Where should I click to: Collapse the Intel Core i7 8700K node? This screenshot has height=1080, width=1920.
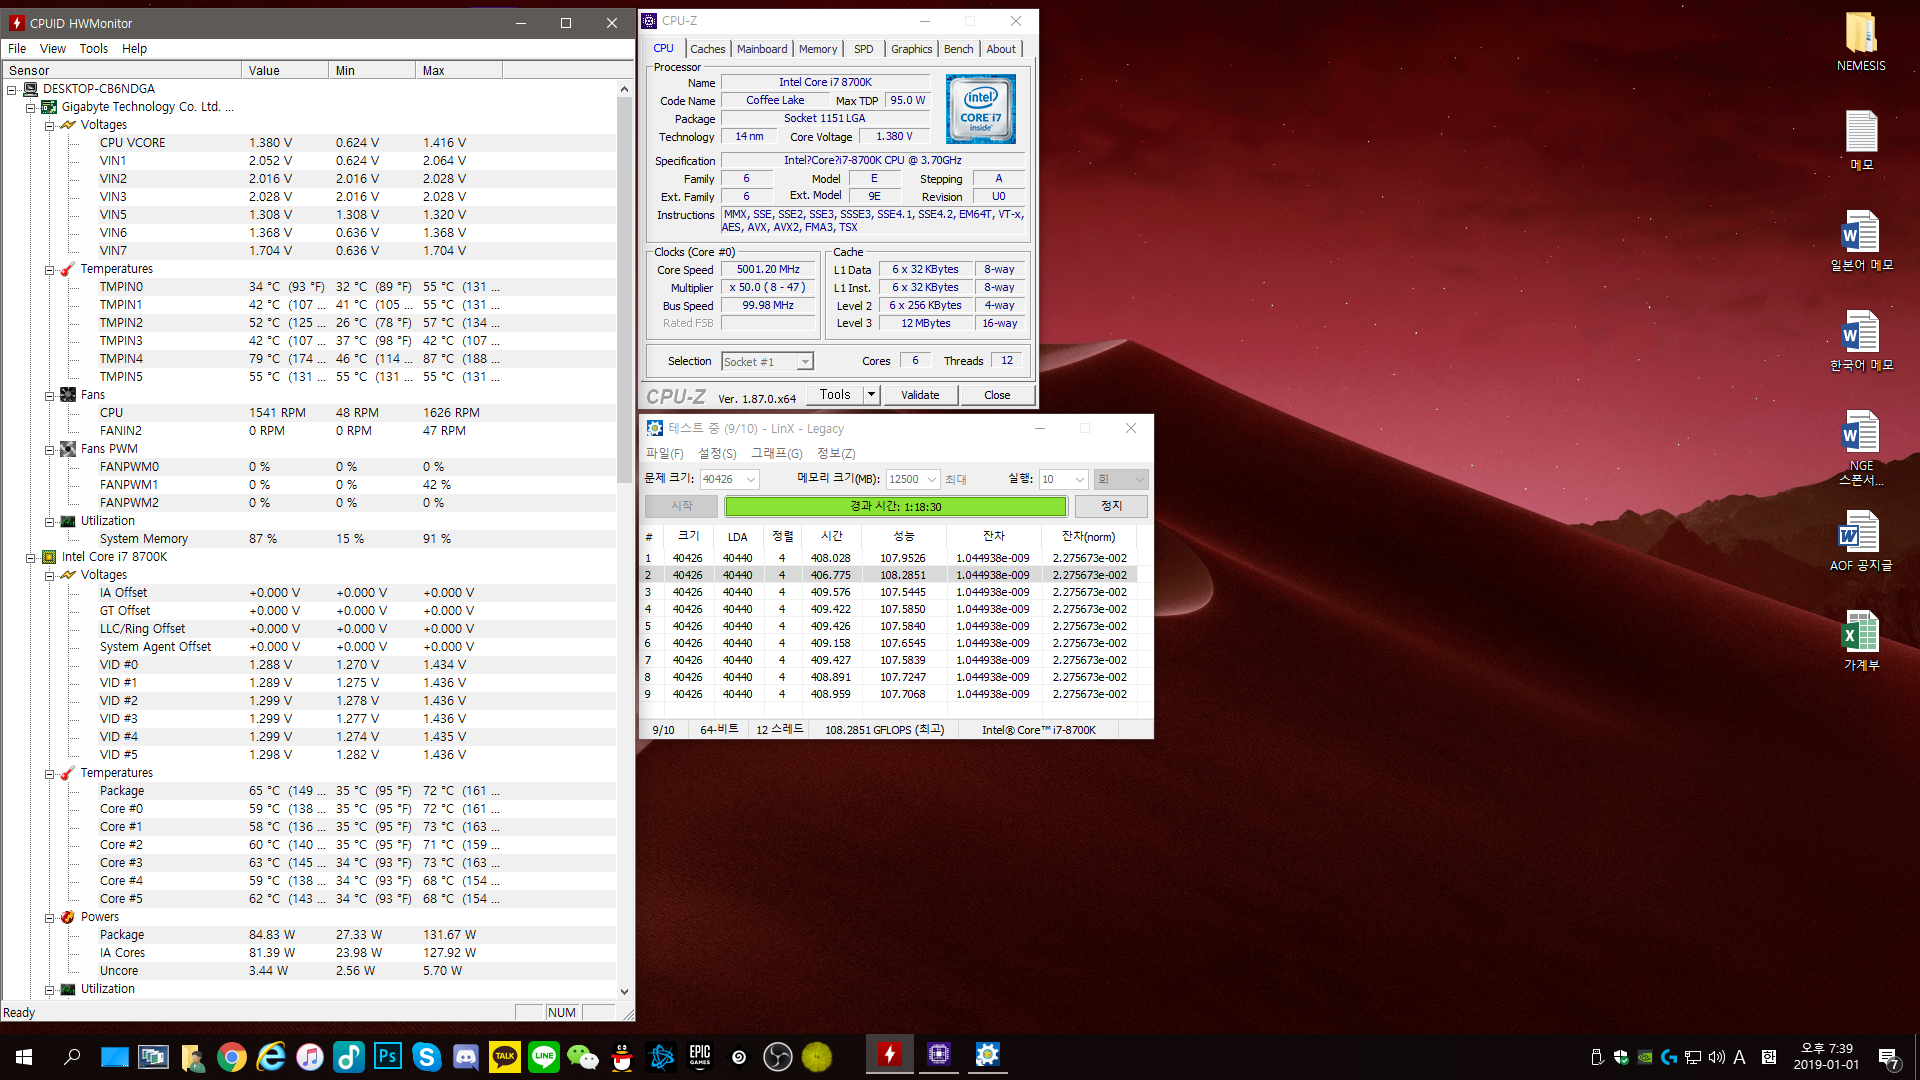(x=30, y=557)
